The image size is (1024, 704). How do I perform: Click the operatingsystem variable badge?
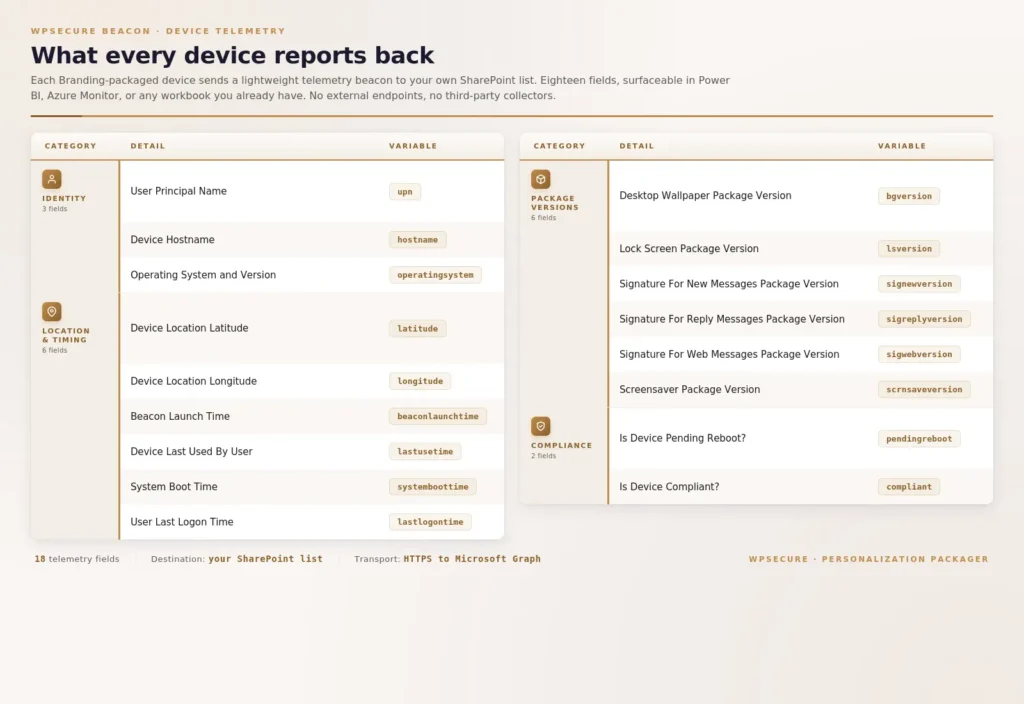(435, 275)
